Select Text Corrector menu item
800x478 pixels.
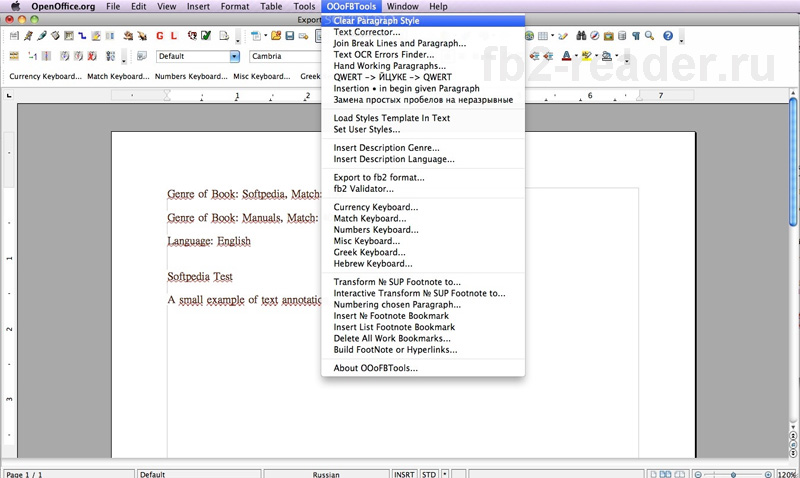423,32
